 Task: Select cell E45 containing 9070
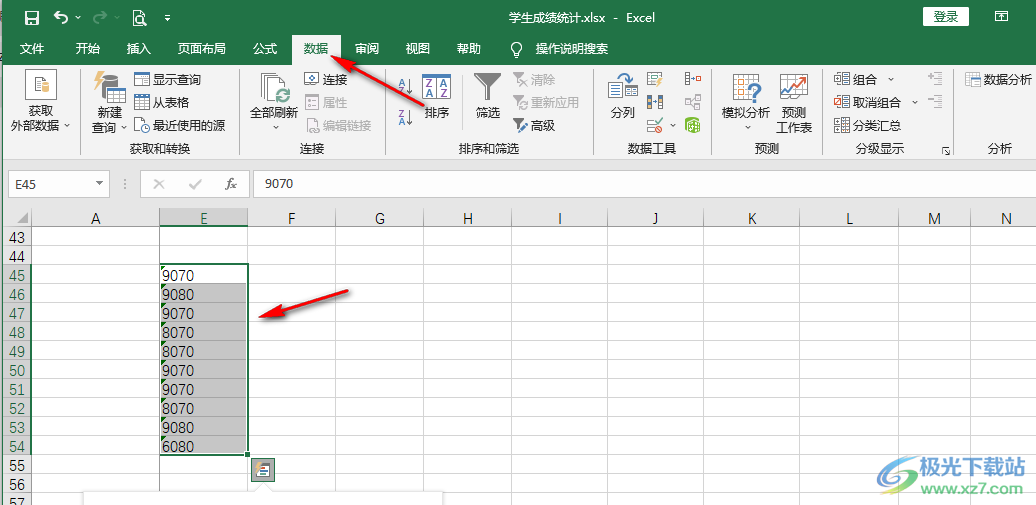[204, 274]
